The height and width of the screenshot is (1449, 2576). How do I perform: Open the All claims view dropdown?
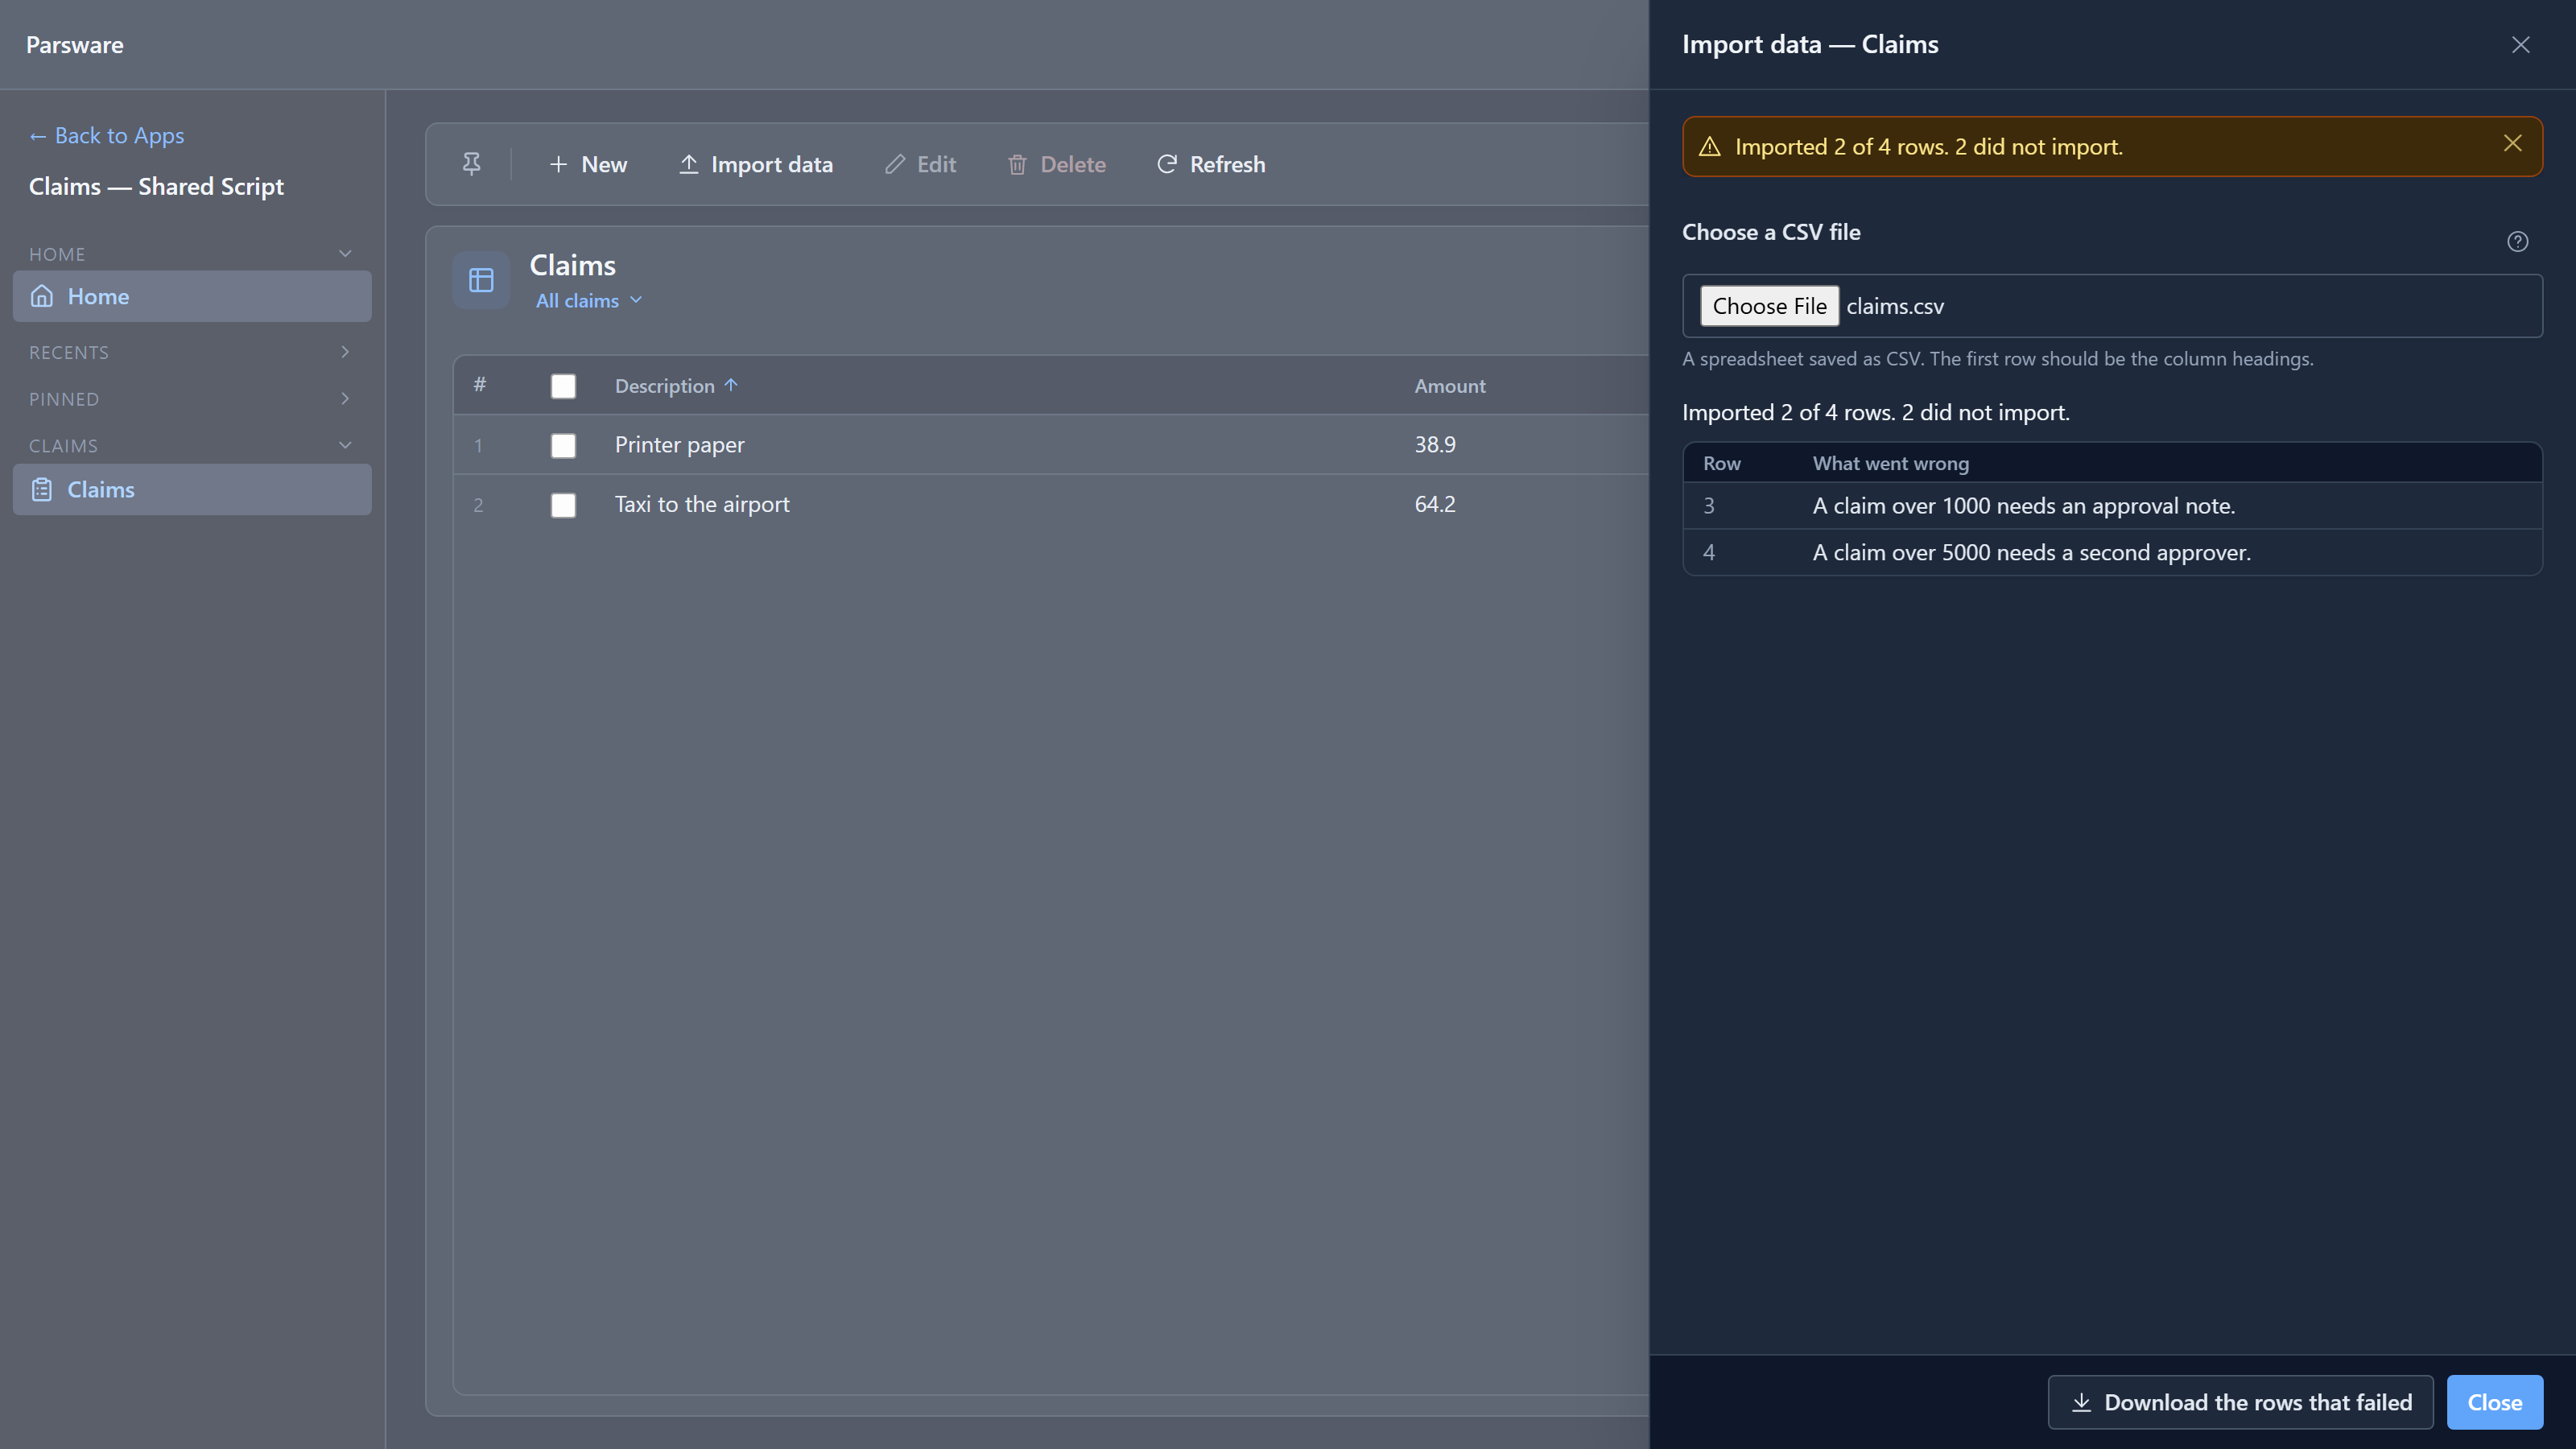589,301
